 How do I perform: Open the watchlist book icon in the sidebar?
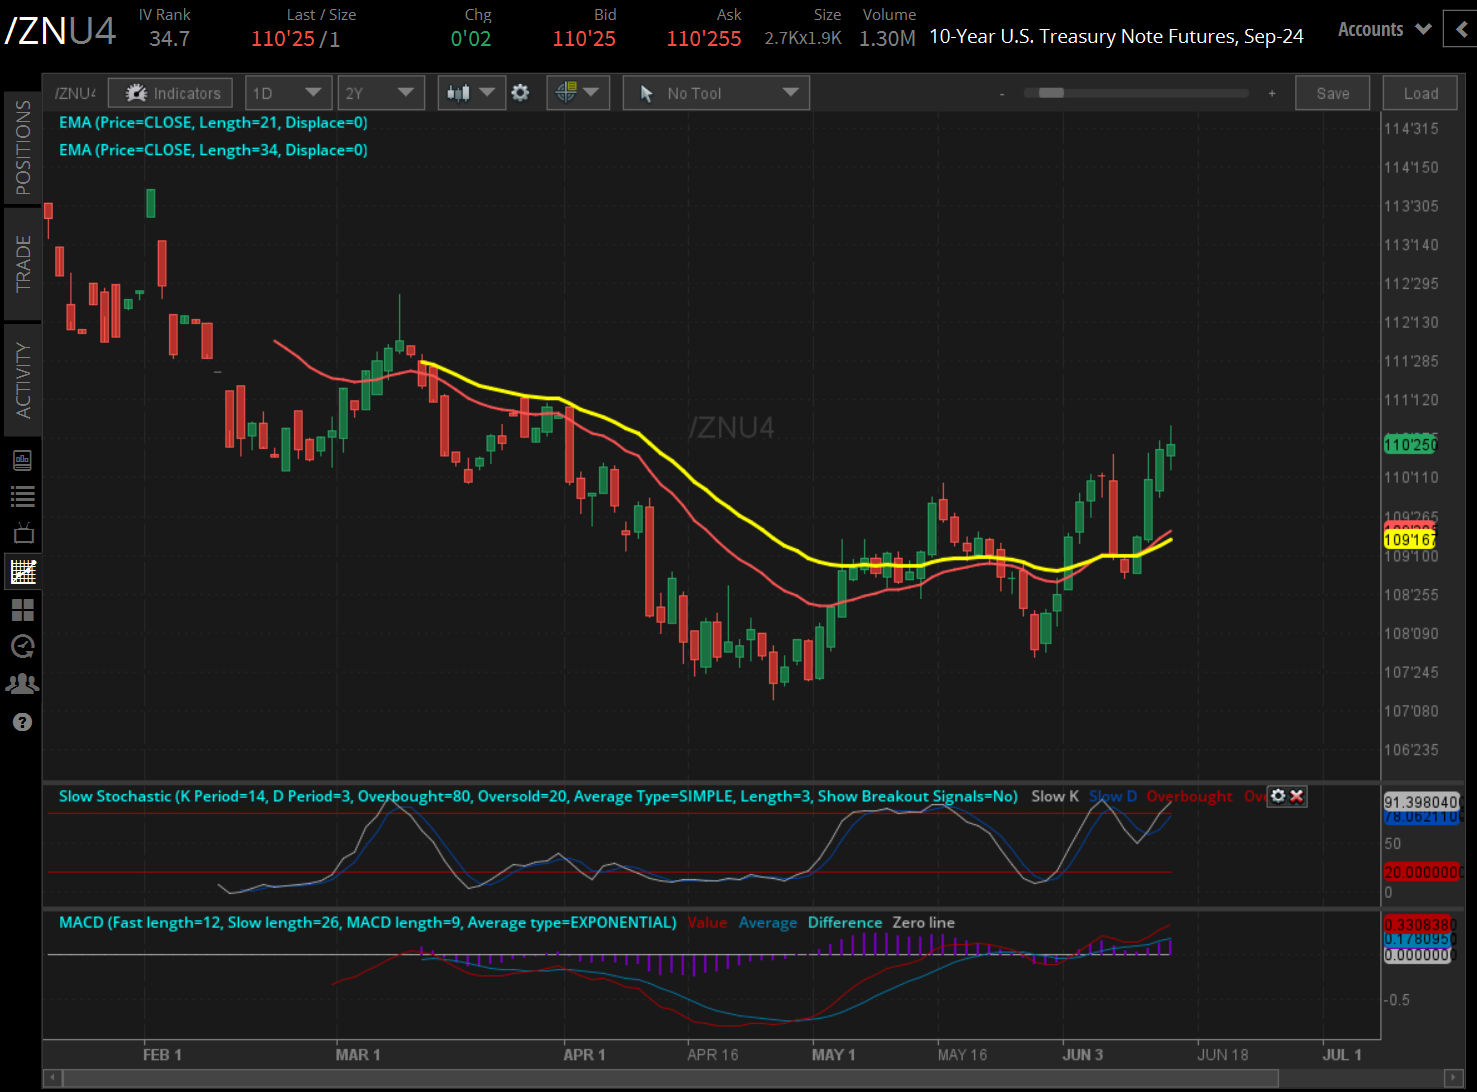coord(22,459)
